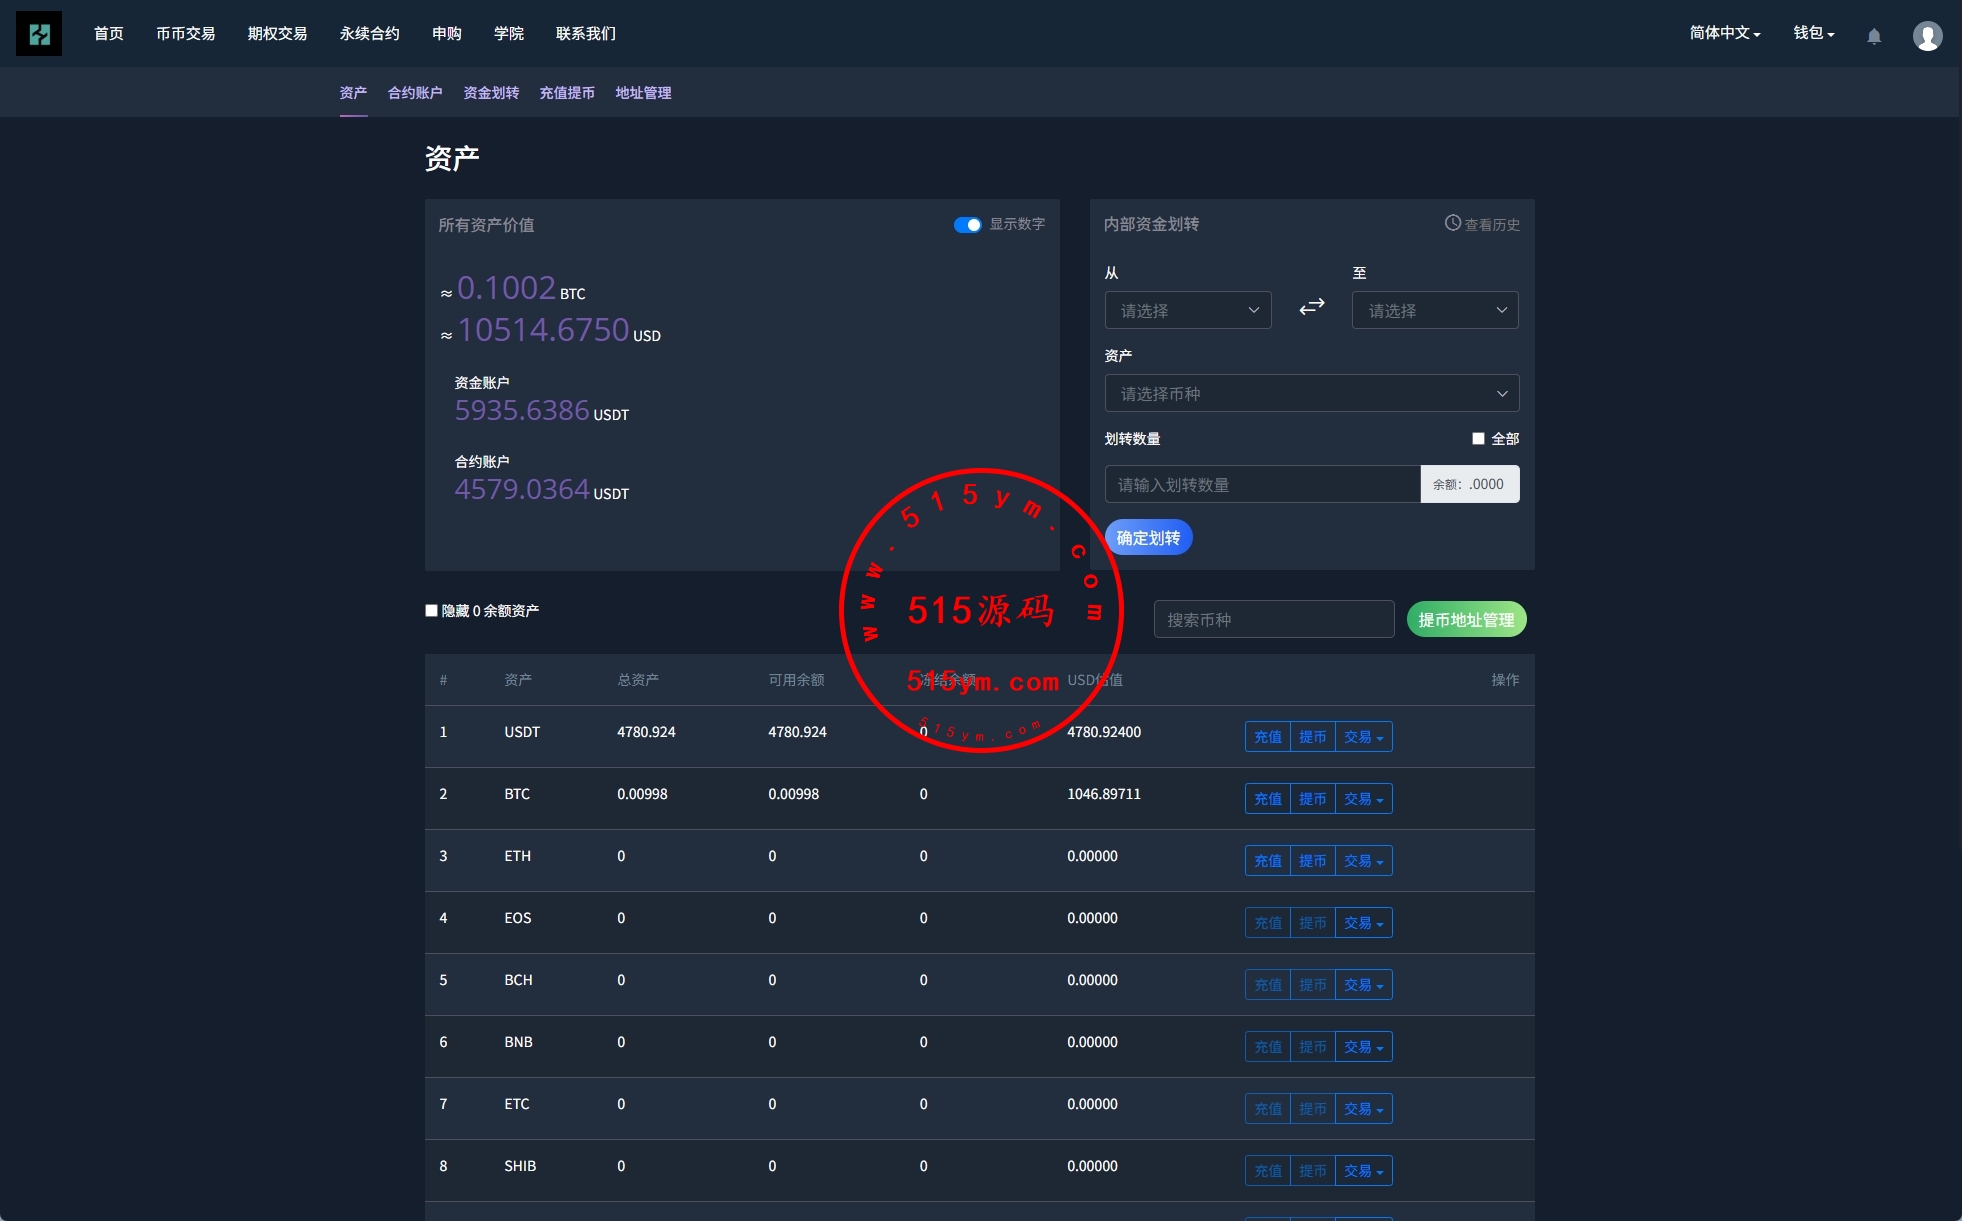Switch to the contract account tab

[415, 93]
